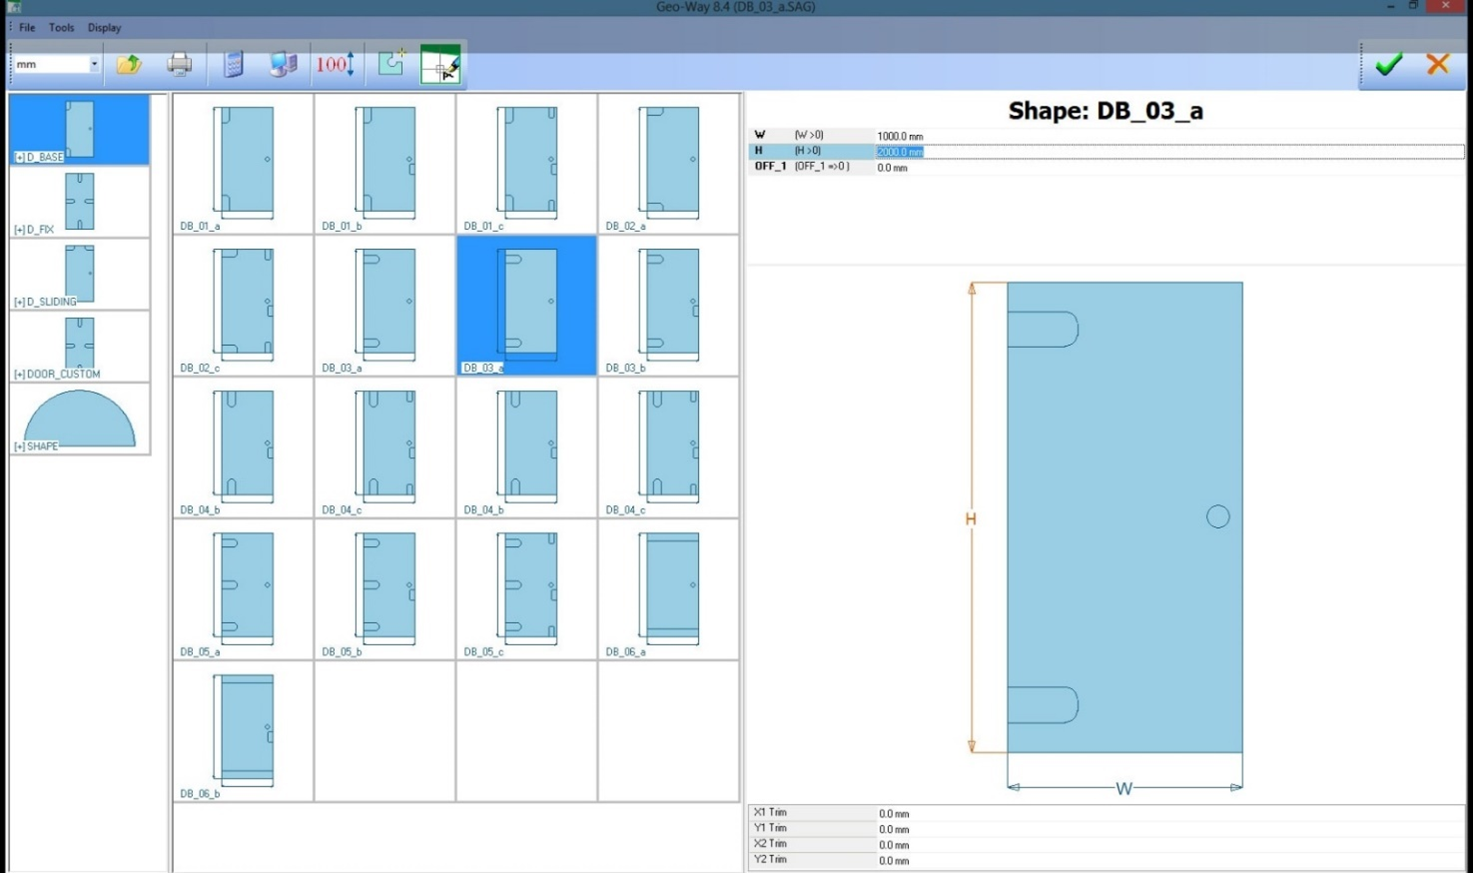Click the red 100 scale icon

tap(335, 65)
